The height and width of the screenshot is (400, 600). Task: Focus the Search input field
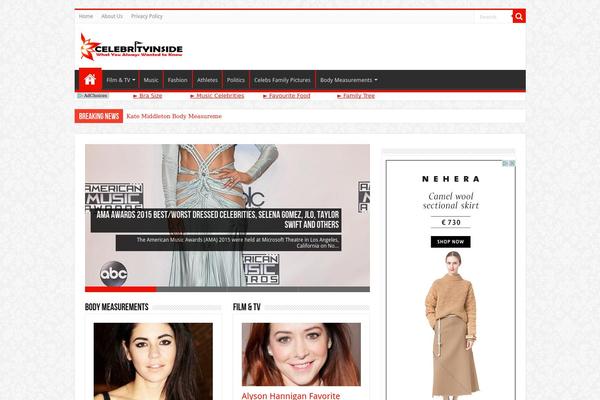[493, 17]
